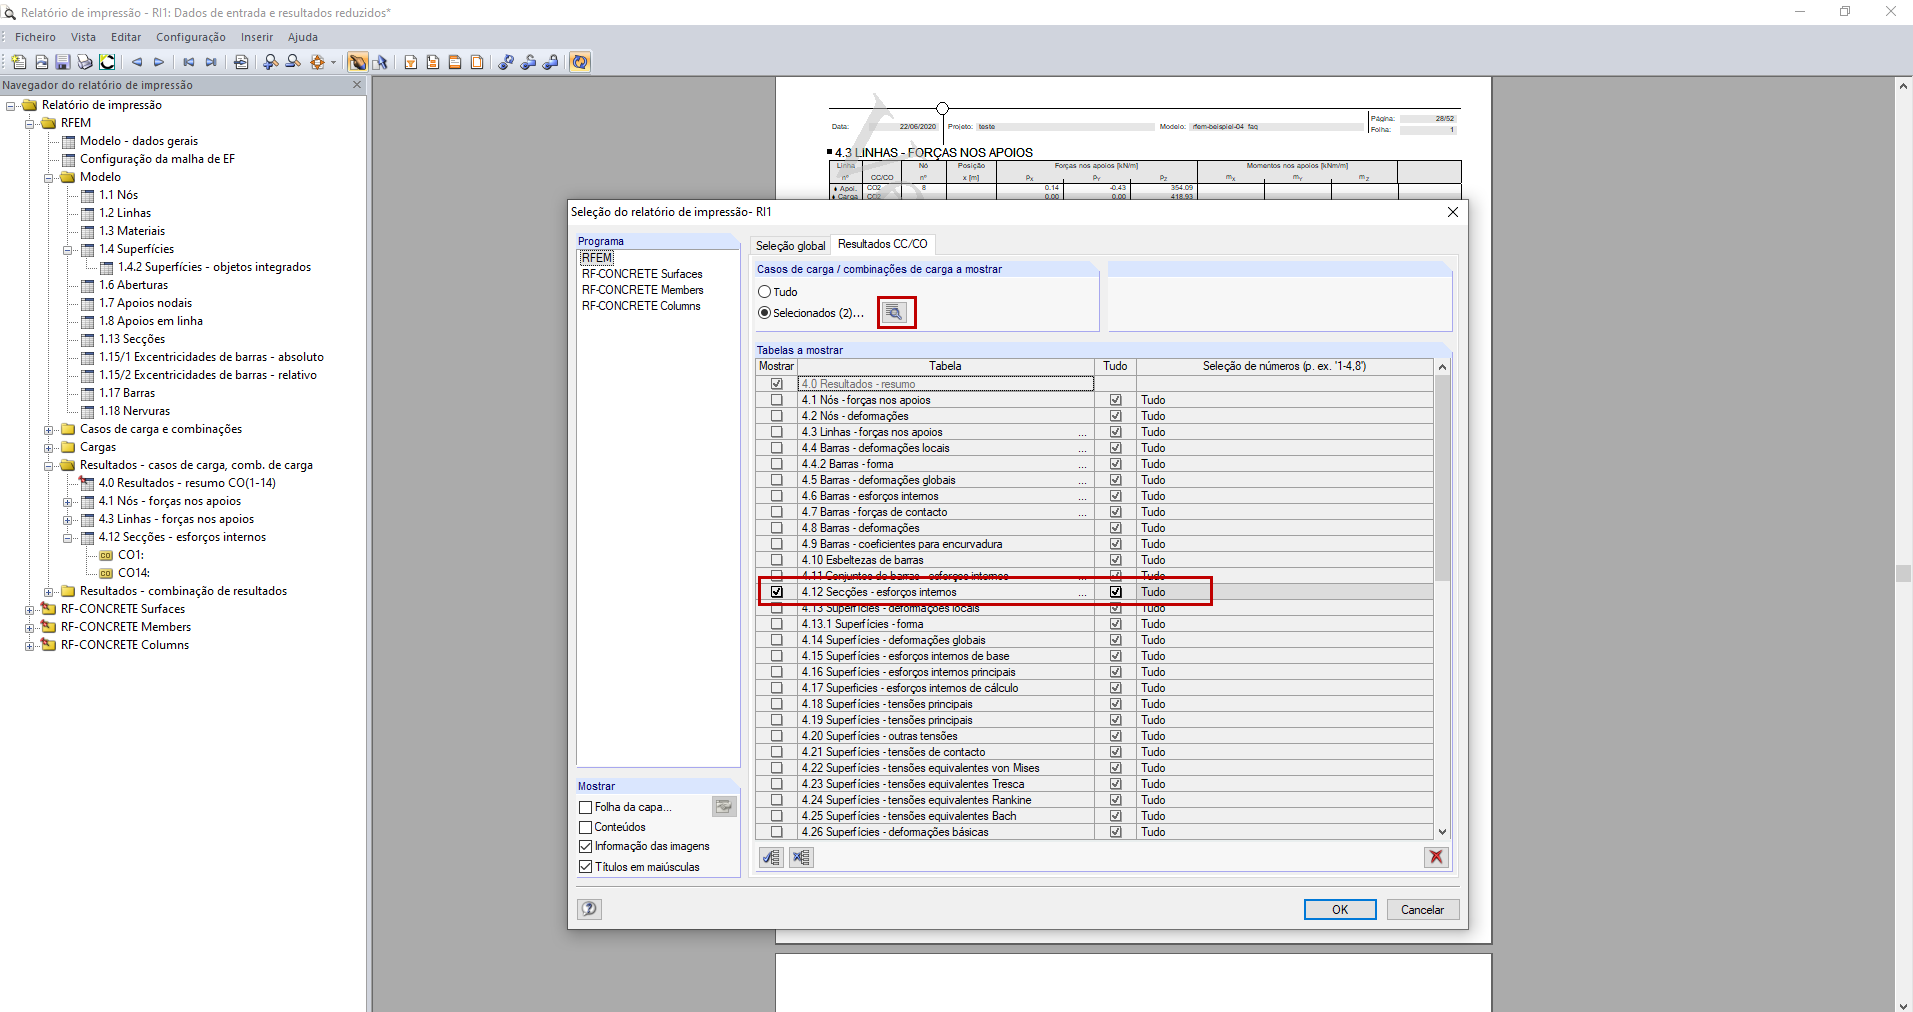The height and width of the screenshot is (1012, 1913).
Task: Click number selection cell for 4.2 Nós - deformações
Action: tap(1284, 416)
